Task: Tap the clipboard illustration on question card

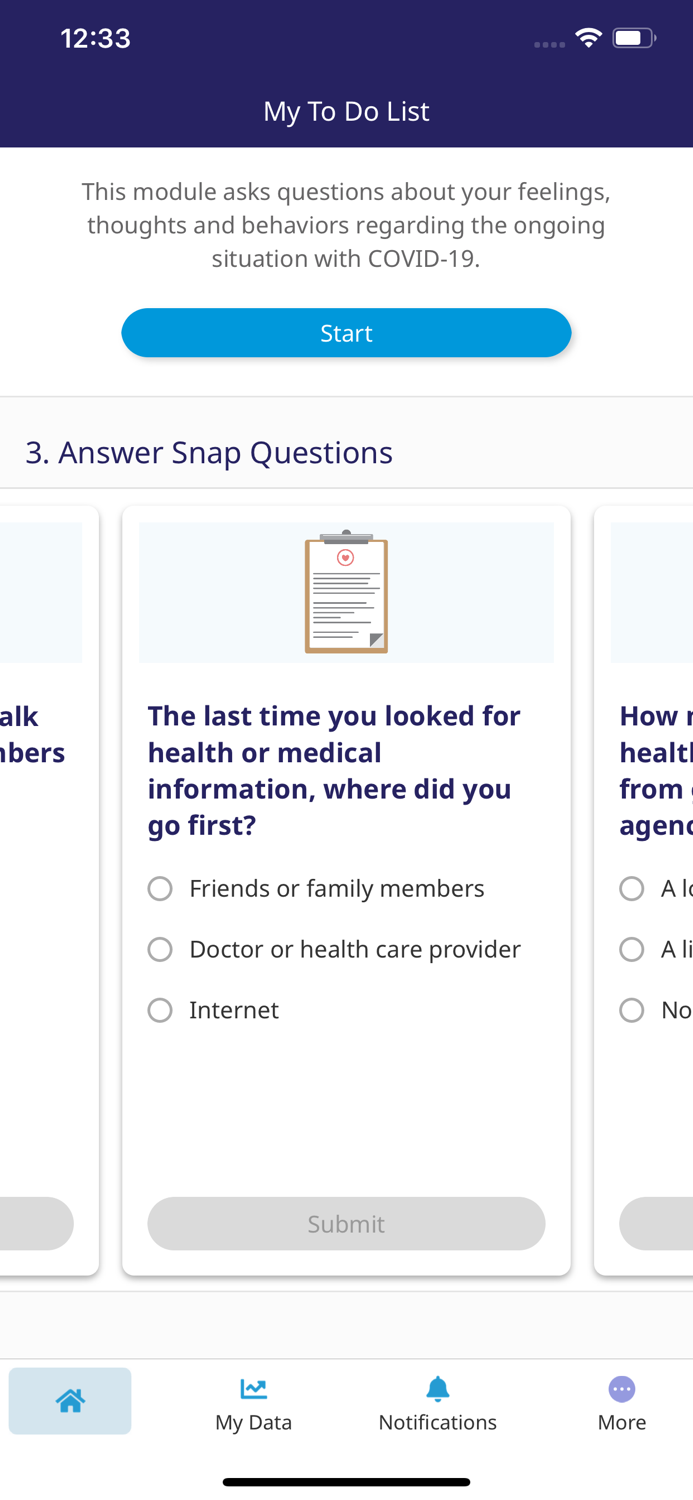Action: (x=346, y=592)
